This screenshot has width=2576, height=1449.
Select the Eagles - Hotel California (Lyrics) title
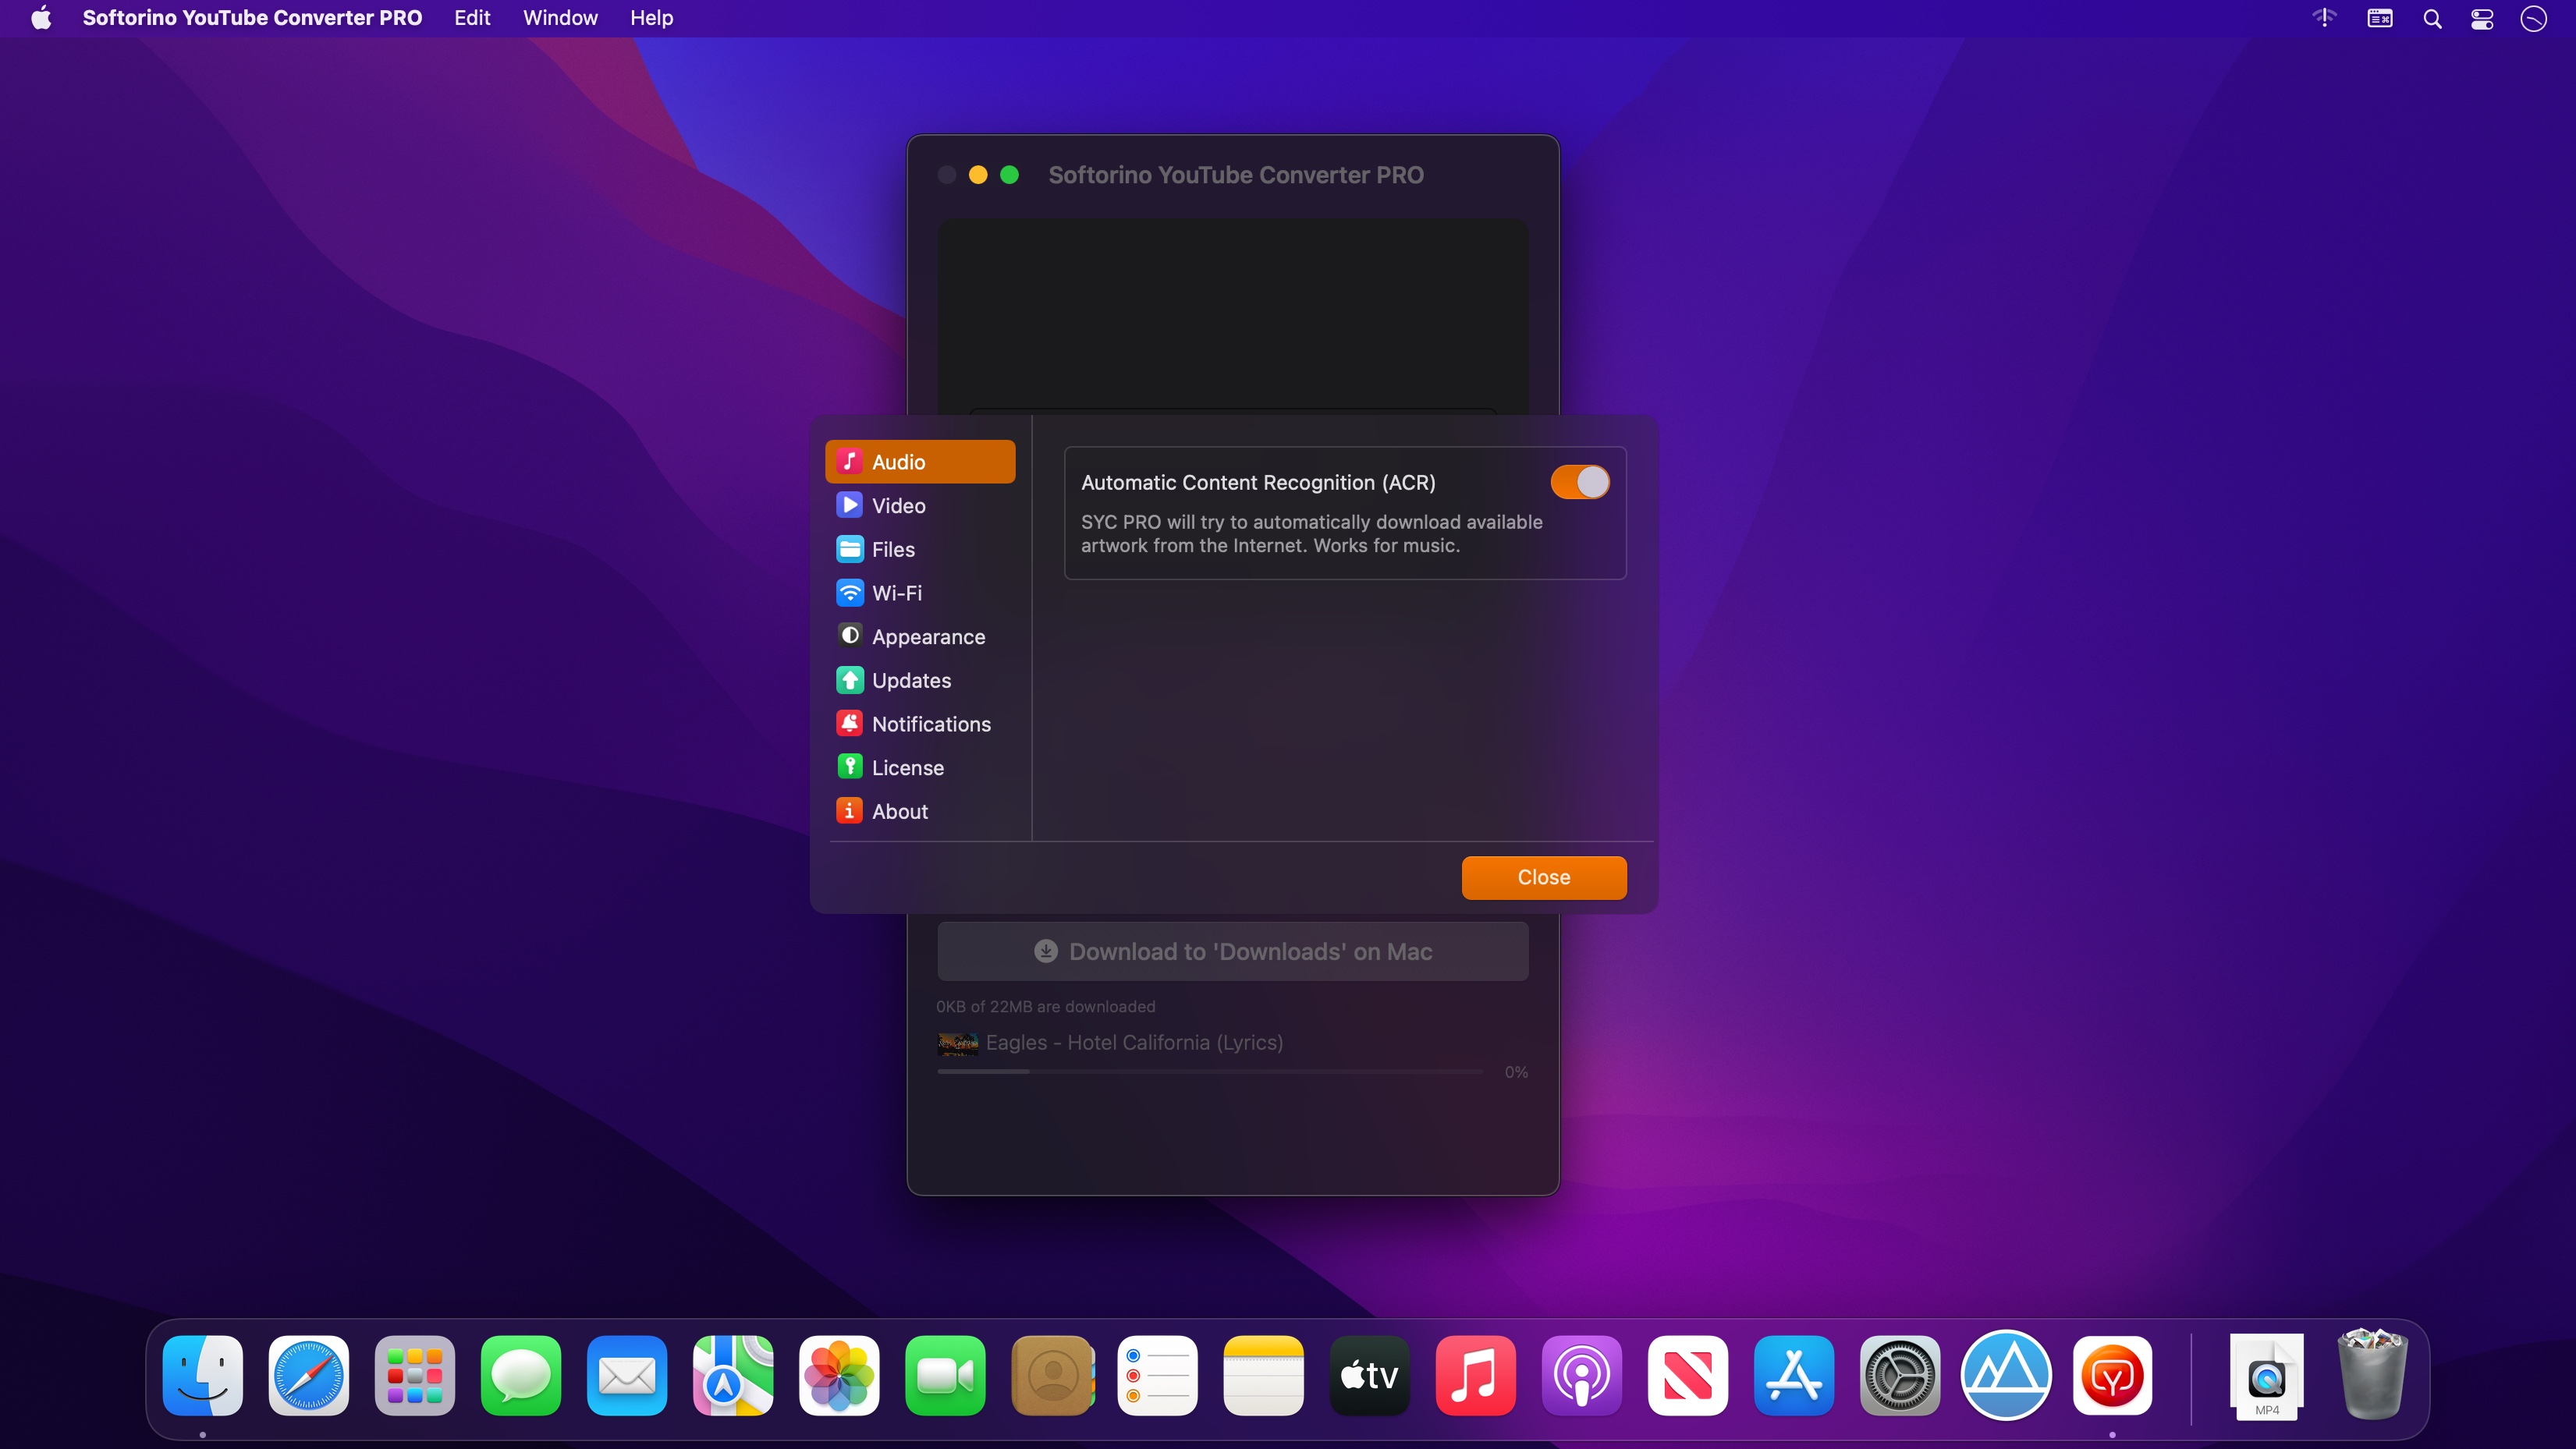1134,1043
